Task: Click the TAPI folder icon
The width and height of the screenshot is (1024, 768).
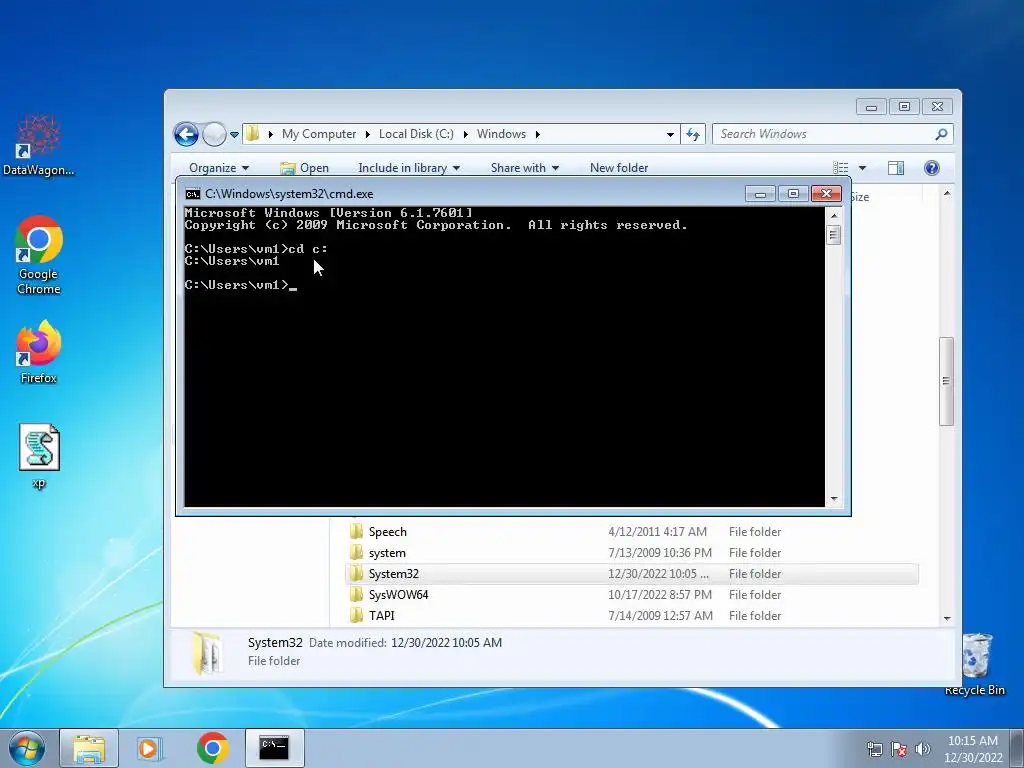Action: pyautogui.click(x=357, y=615)
